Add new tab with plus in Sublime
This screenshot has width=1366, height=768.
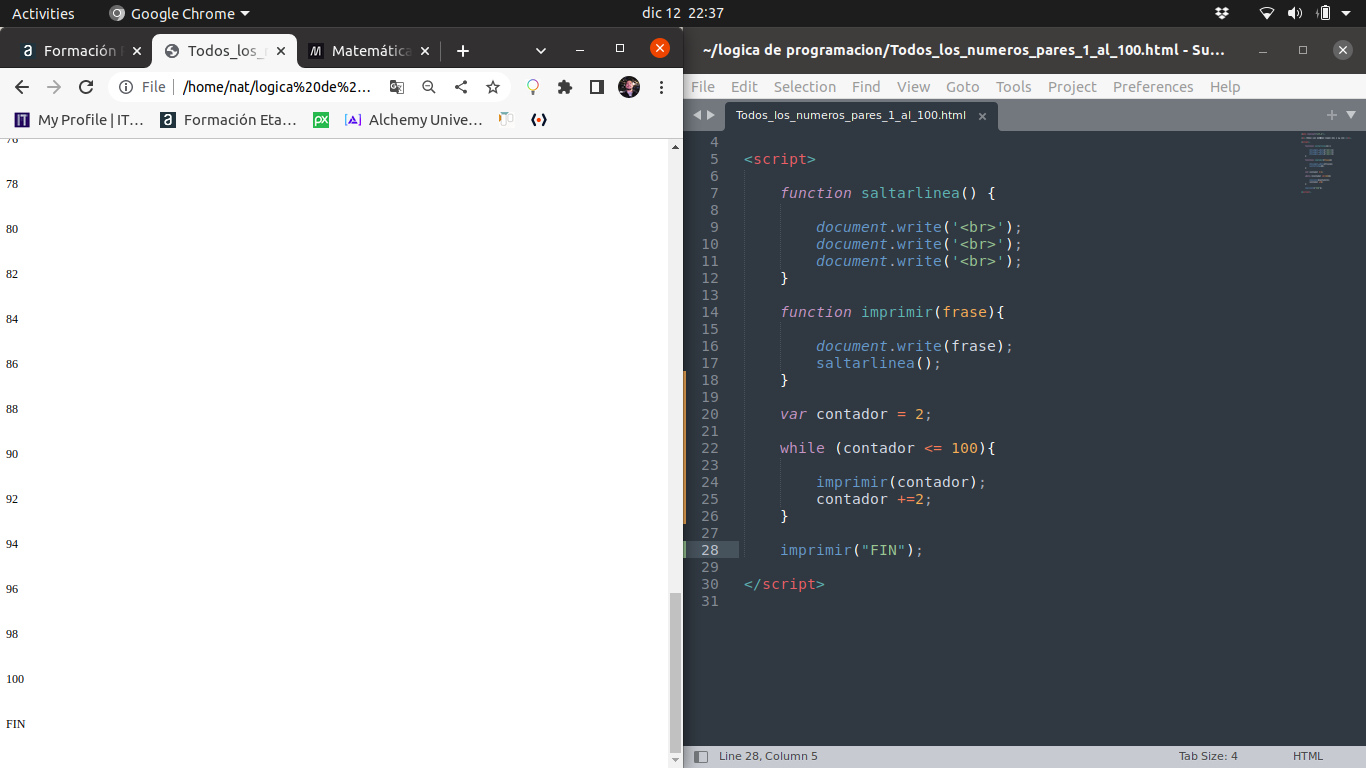click(1331, 115)
